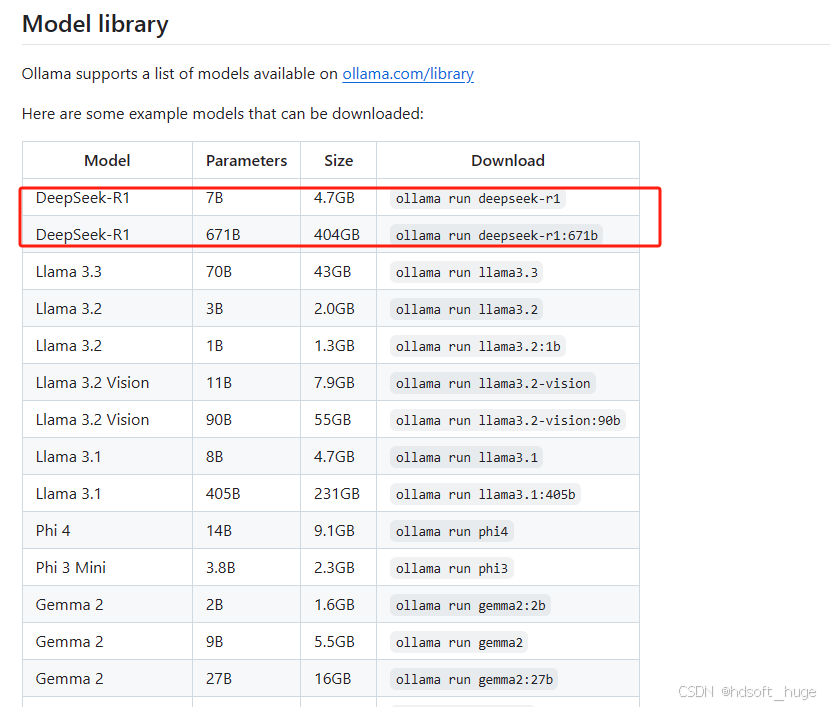Click the 'ollama run deepseek-r1' command
Screen dimensions: 830x707
point(478,198)
